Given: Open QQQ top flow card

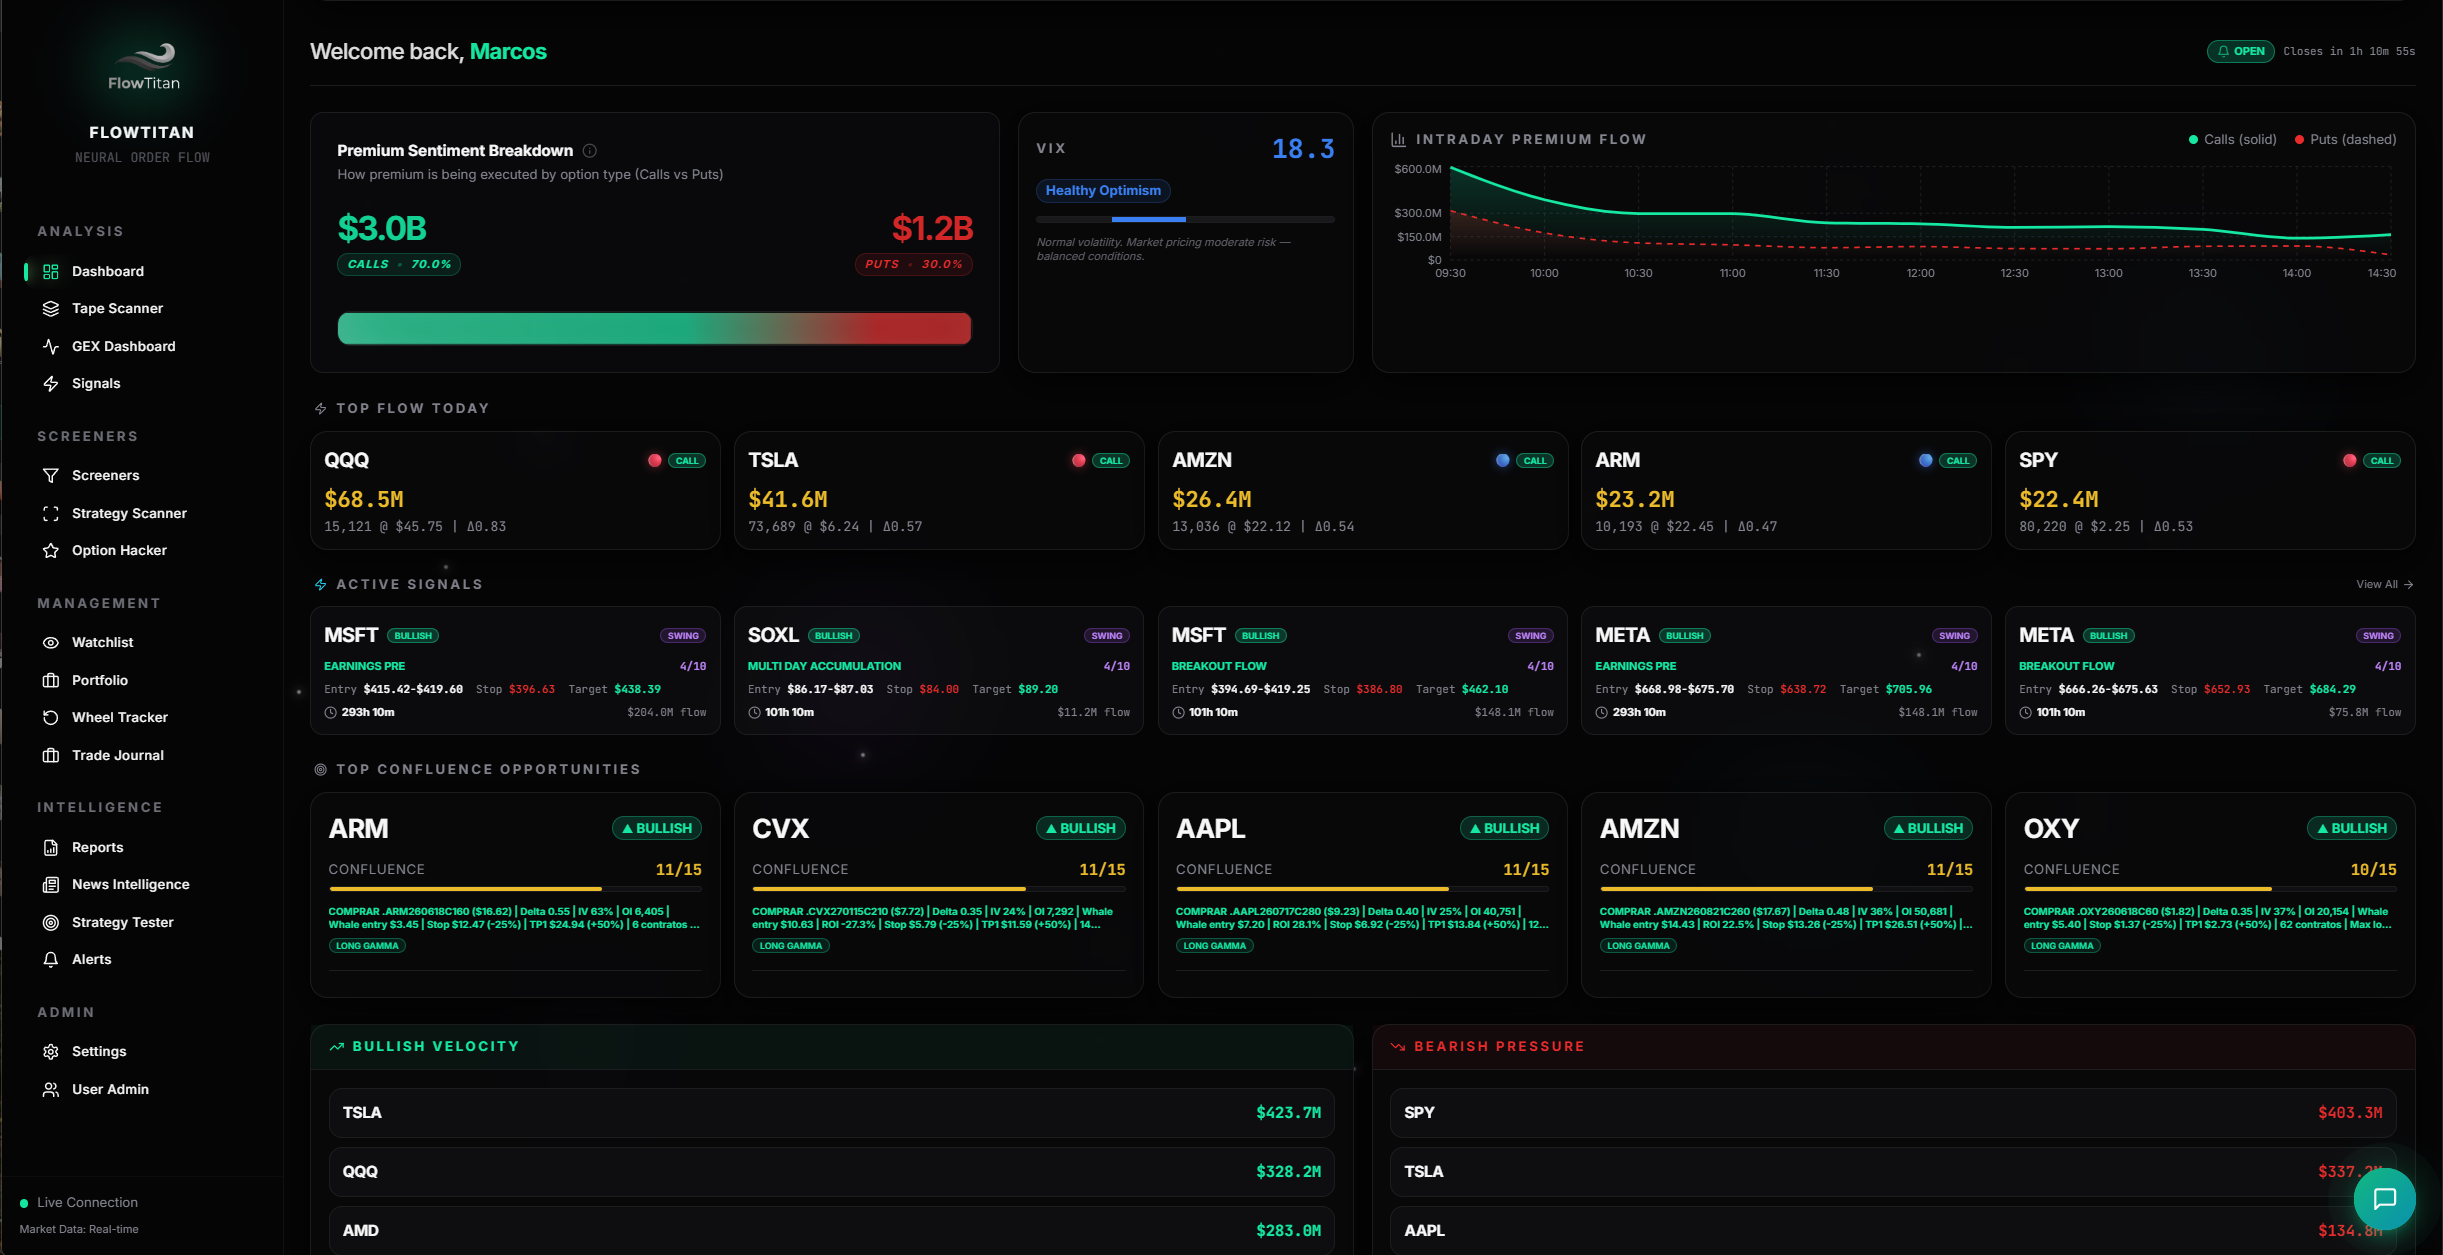Looking at the screenshot, I should click(x=515, y=490).
